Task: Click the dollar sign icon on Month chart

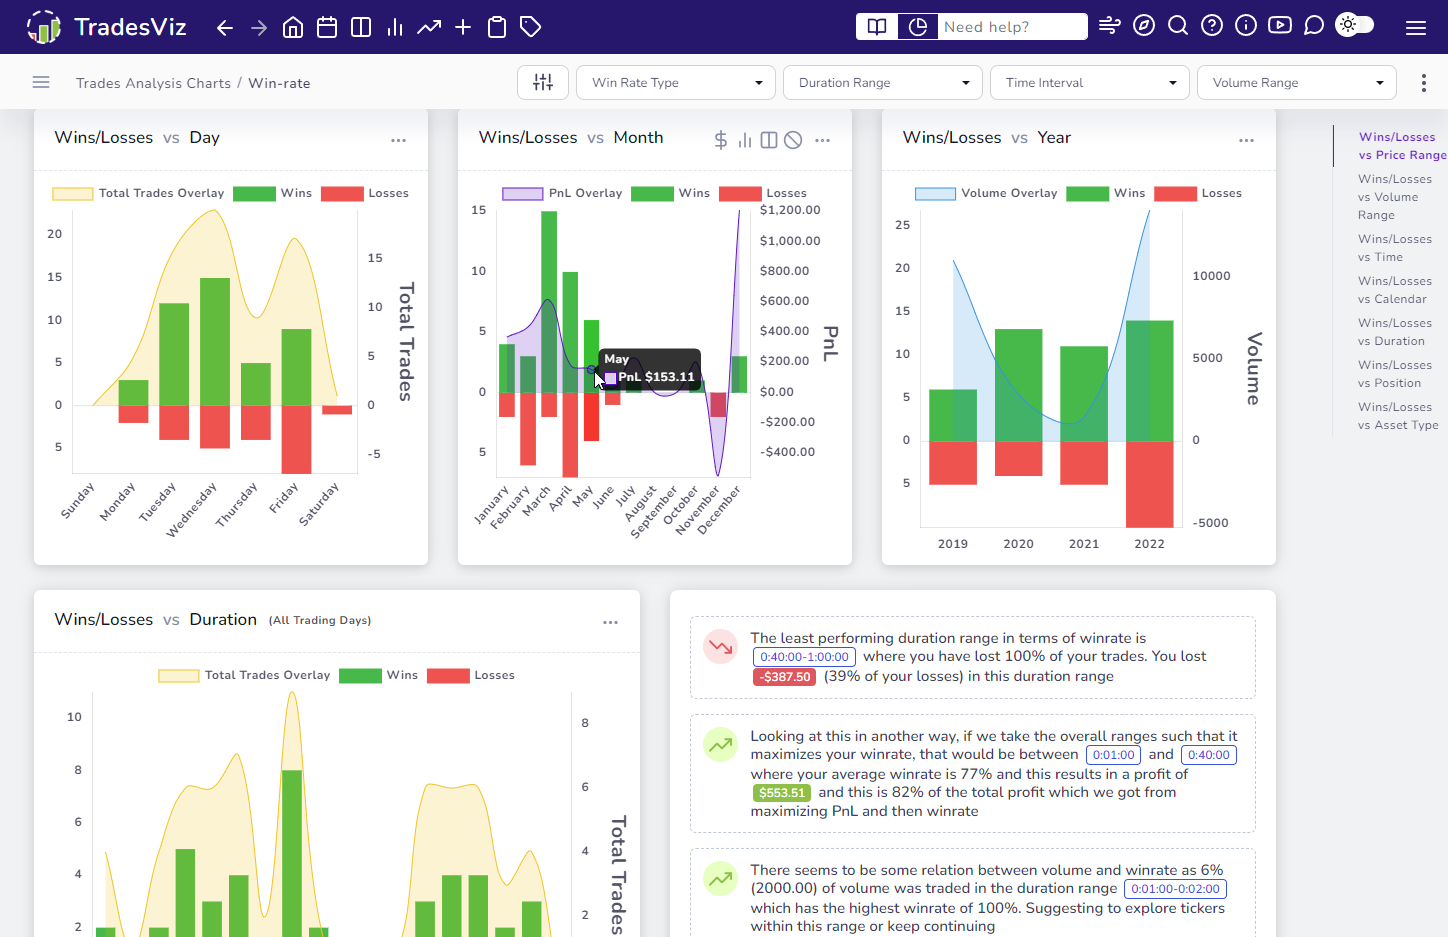Action: point(720,140)
